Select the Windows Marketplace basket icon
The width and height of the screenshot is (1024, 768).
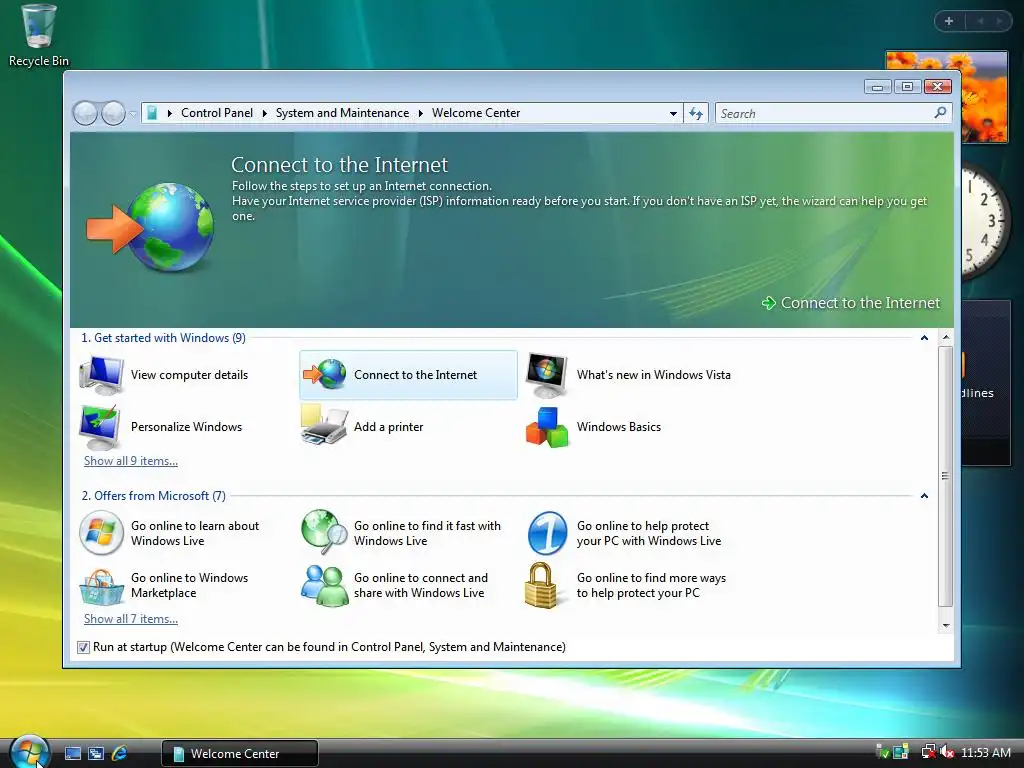[x=101, y=586]
